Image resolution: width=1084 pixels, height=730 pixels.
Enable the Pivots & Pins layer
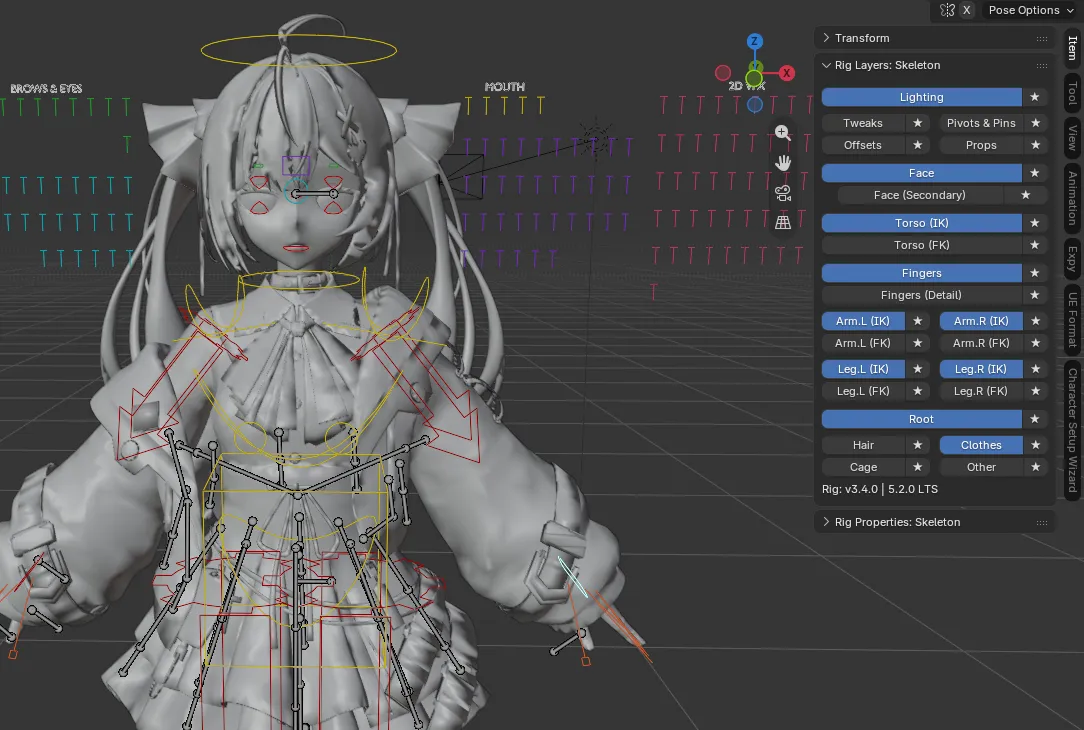pyautogui.click(x=981, y=123)
